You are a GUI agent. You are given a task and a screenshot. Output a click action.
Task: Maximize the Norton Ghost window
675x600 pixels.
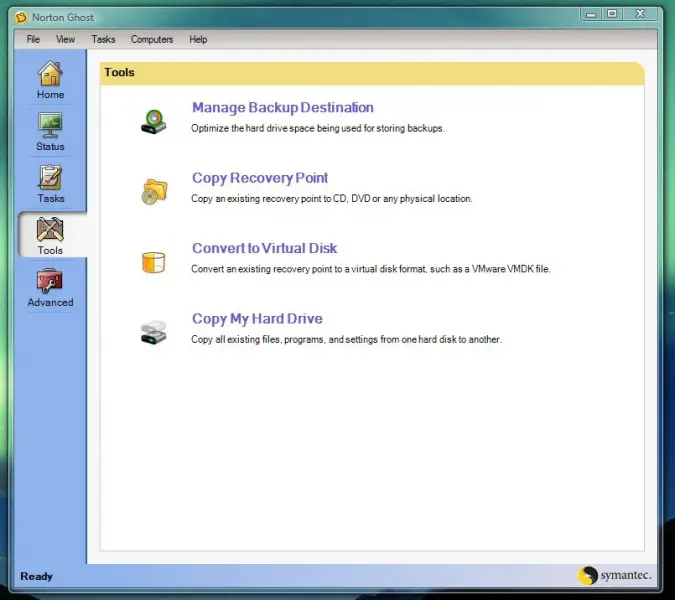[x=612, y=14]
